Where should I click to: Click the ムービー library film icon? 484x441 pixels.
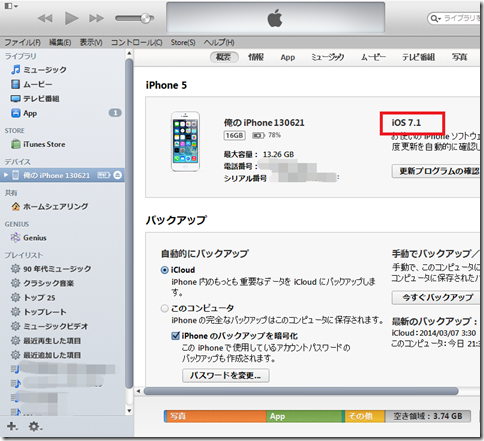[15, 84]
